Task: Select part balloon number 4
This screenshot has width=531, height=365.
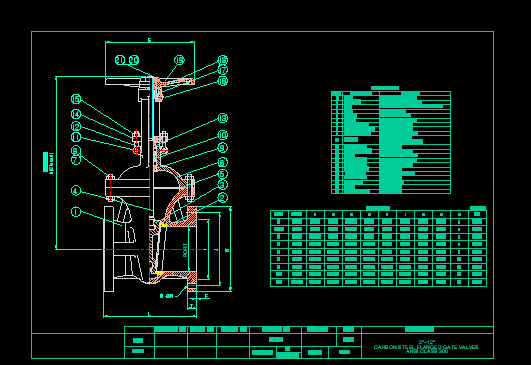Action: click(x=76, y=191)
